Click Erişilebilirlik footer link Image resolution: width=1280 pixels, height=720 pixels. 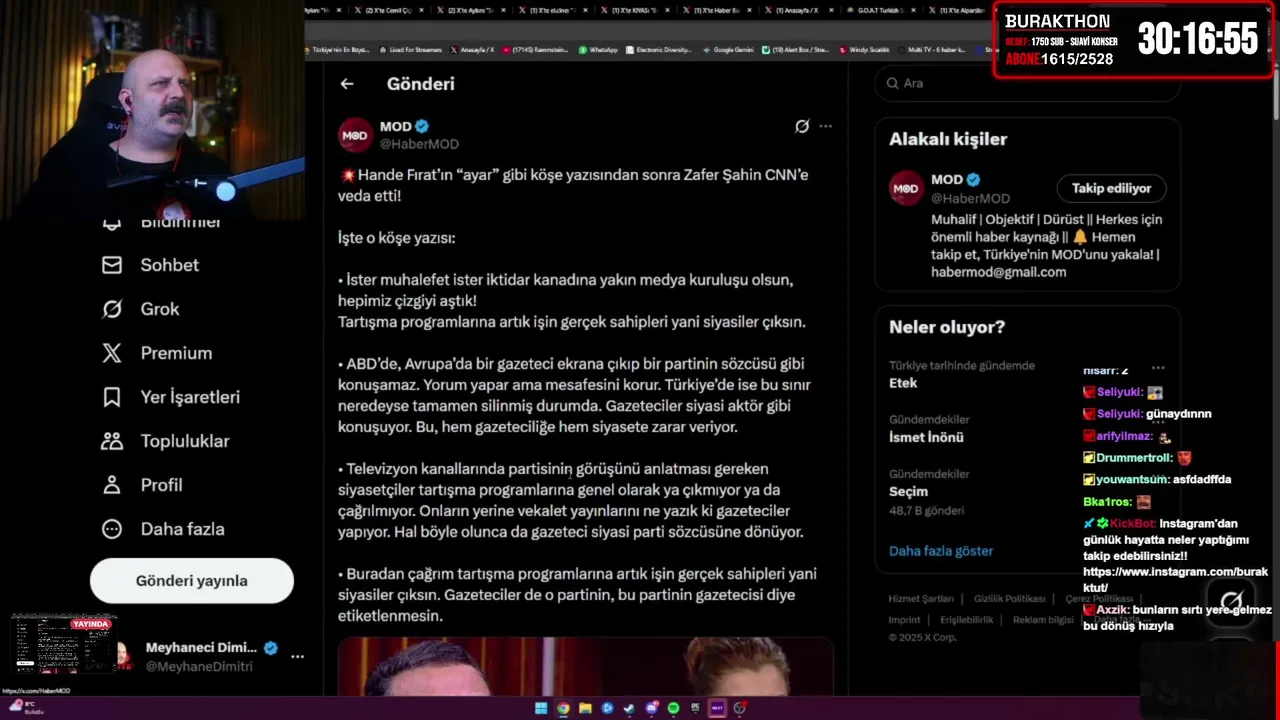967,620
